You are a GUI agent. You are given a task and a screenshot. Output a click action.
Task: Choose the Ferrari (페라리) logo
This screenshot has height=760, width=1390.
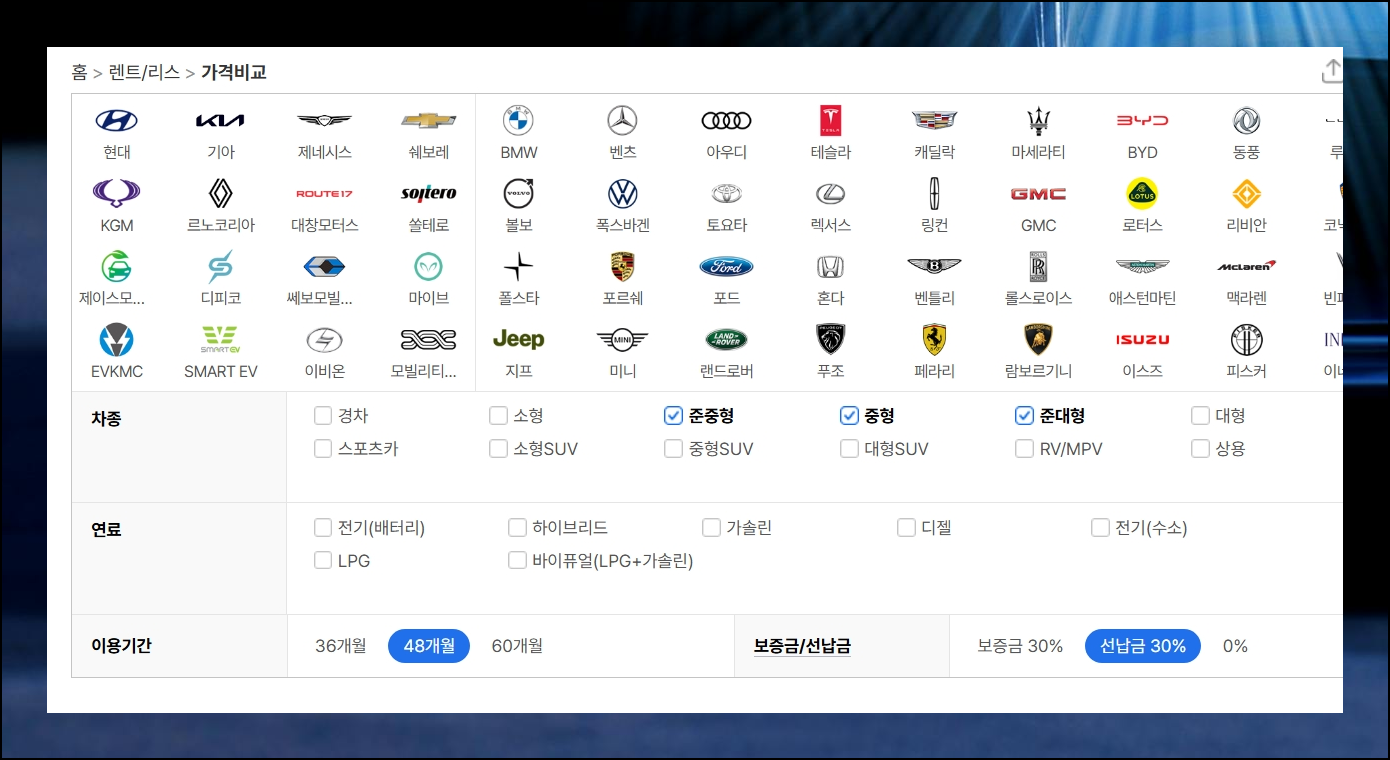(934, 340)
